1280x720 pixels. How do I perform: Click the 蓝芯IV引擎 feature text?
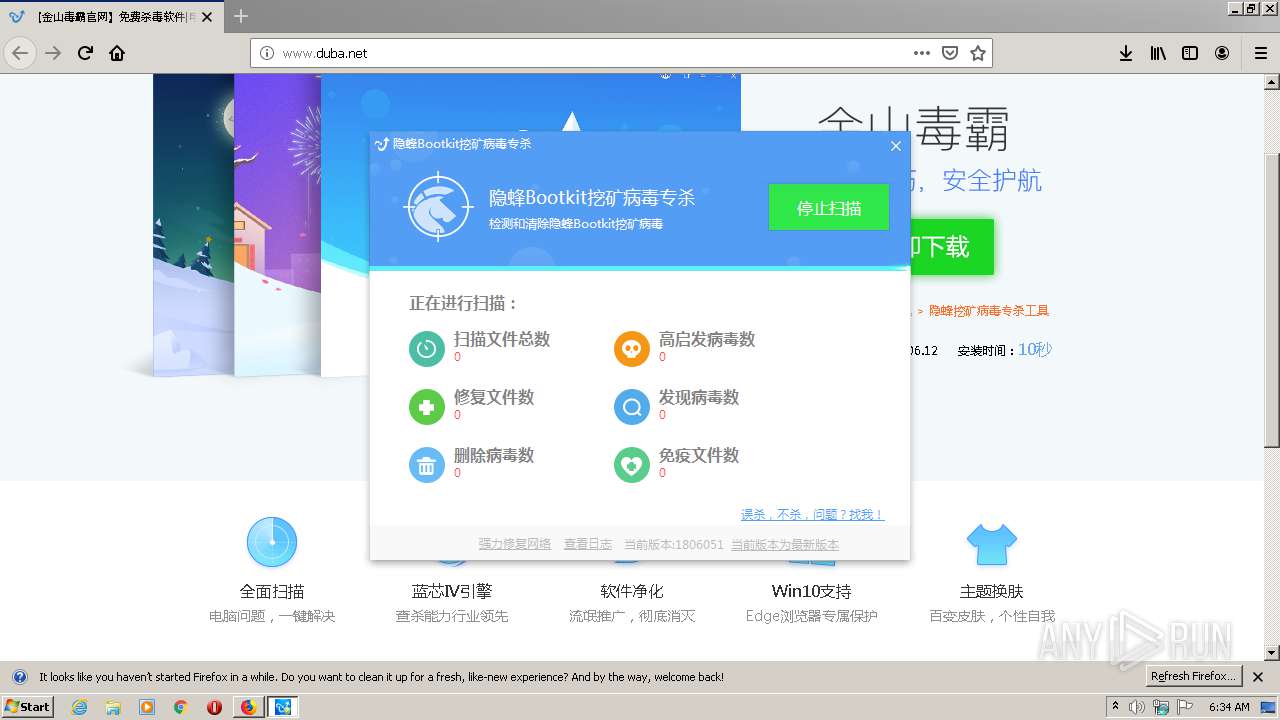tap(452, 591)
